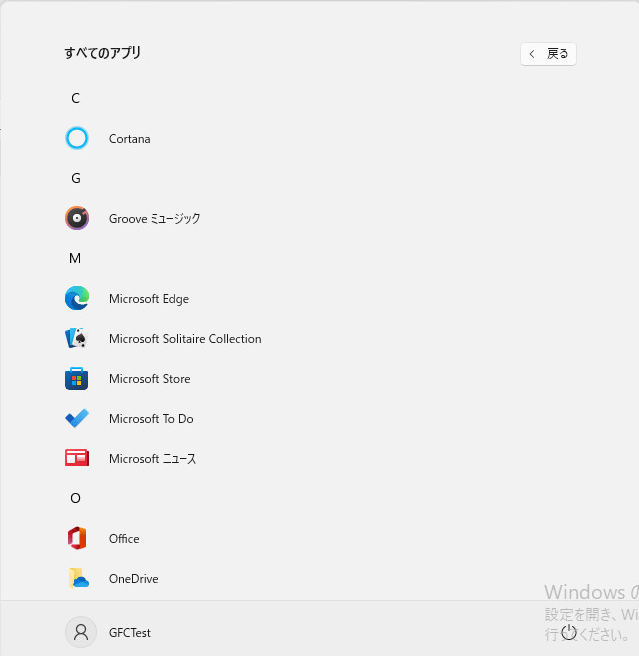Click the Microsoft Edge text entry

pyautogui.click(x=149, y=299)
